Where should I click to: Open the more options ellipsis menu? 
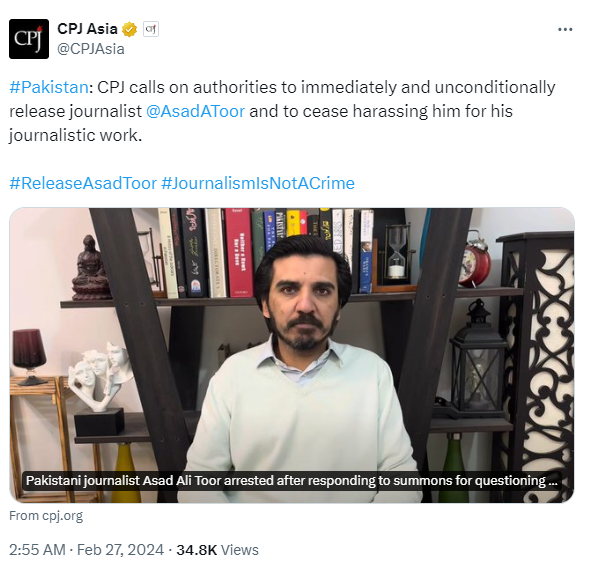[x=565, y=29]
